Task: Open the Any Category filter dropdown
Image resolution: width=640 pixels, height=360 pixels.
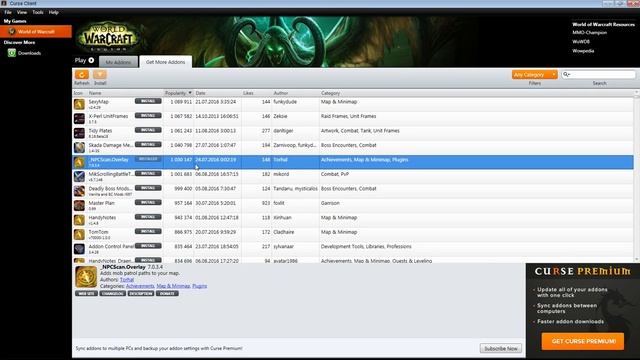Action: [x=534, y=75]
